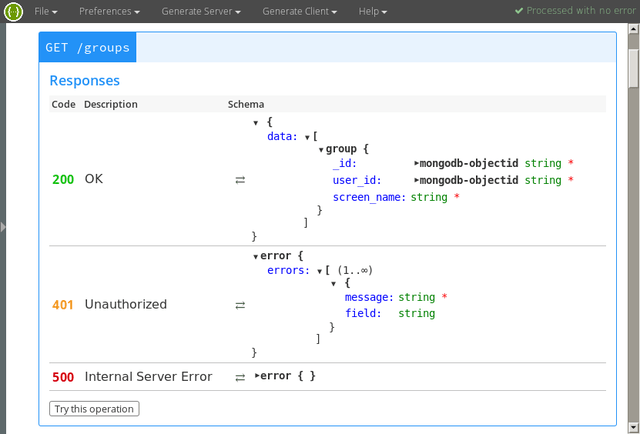The width and height of the screenshot is (640, 434).
Task: Toggle schema/JSON view for 401 response
Action: pos(240,305)
